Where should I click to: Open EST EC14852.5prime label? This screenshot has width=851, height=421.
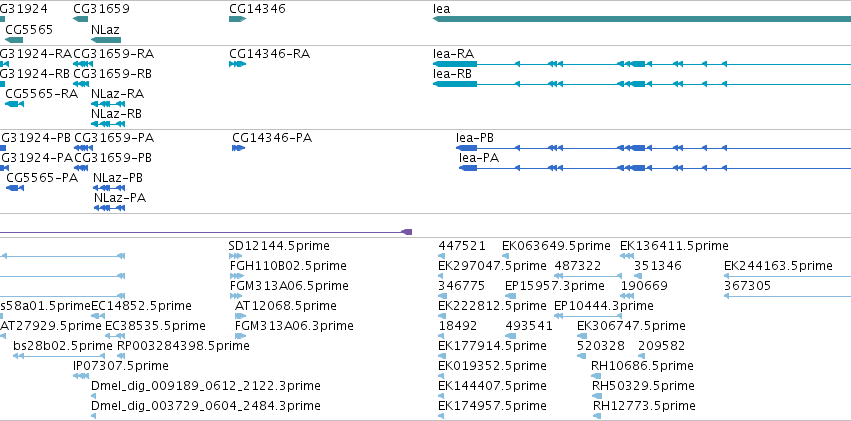tap(141, 306)
